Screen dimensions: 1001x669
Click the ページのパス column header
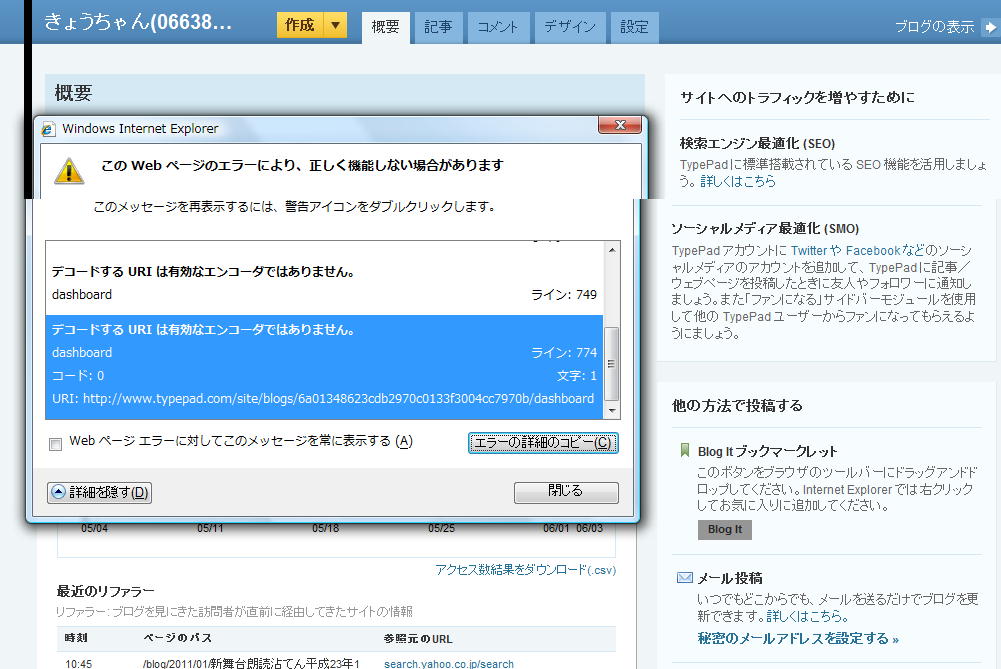(x=177, y=638)
